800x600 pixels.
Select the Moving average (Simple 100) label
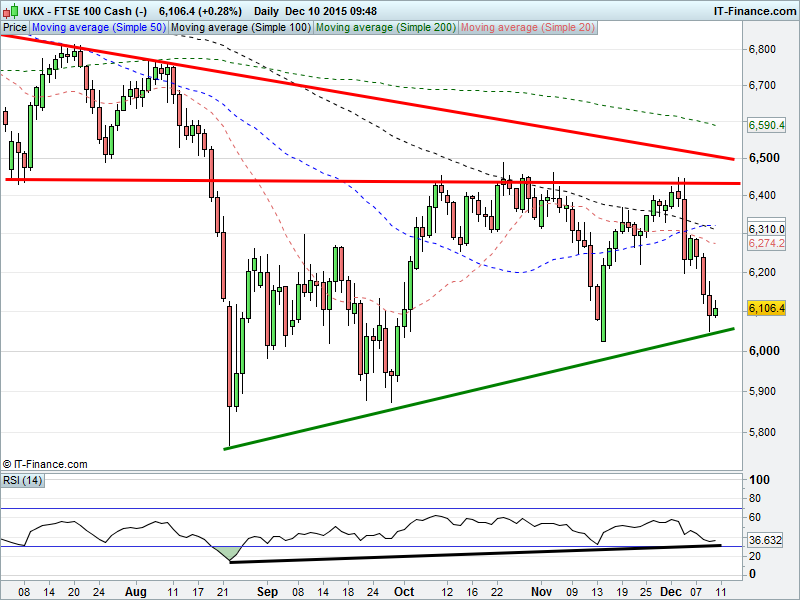click(x=240, y=28)
